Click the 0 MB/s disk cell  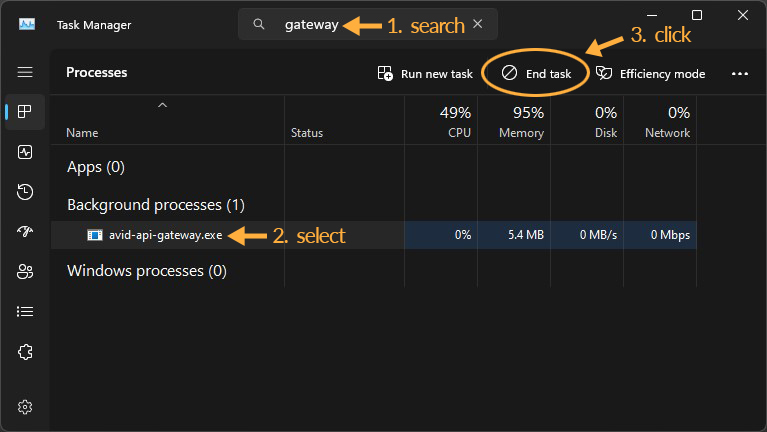tap(587, 235)
